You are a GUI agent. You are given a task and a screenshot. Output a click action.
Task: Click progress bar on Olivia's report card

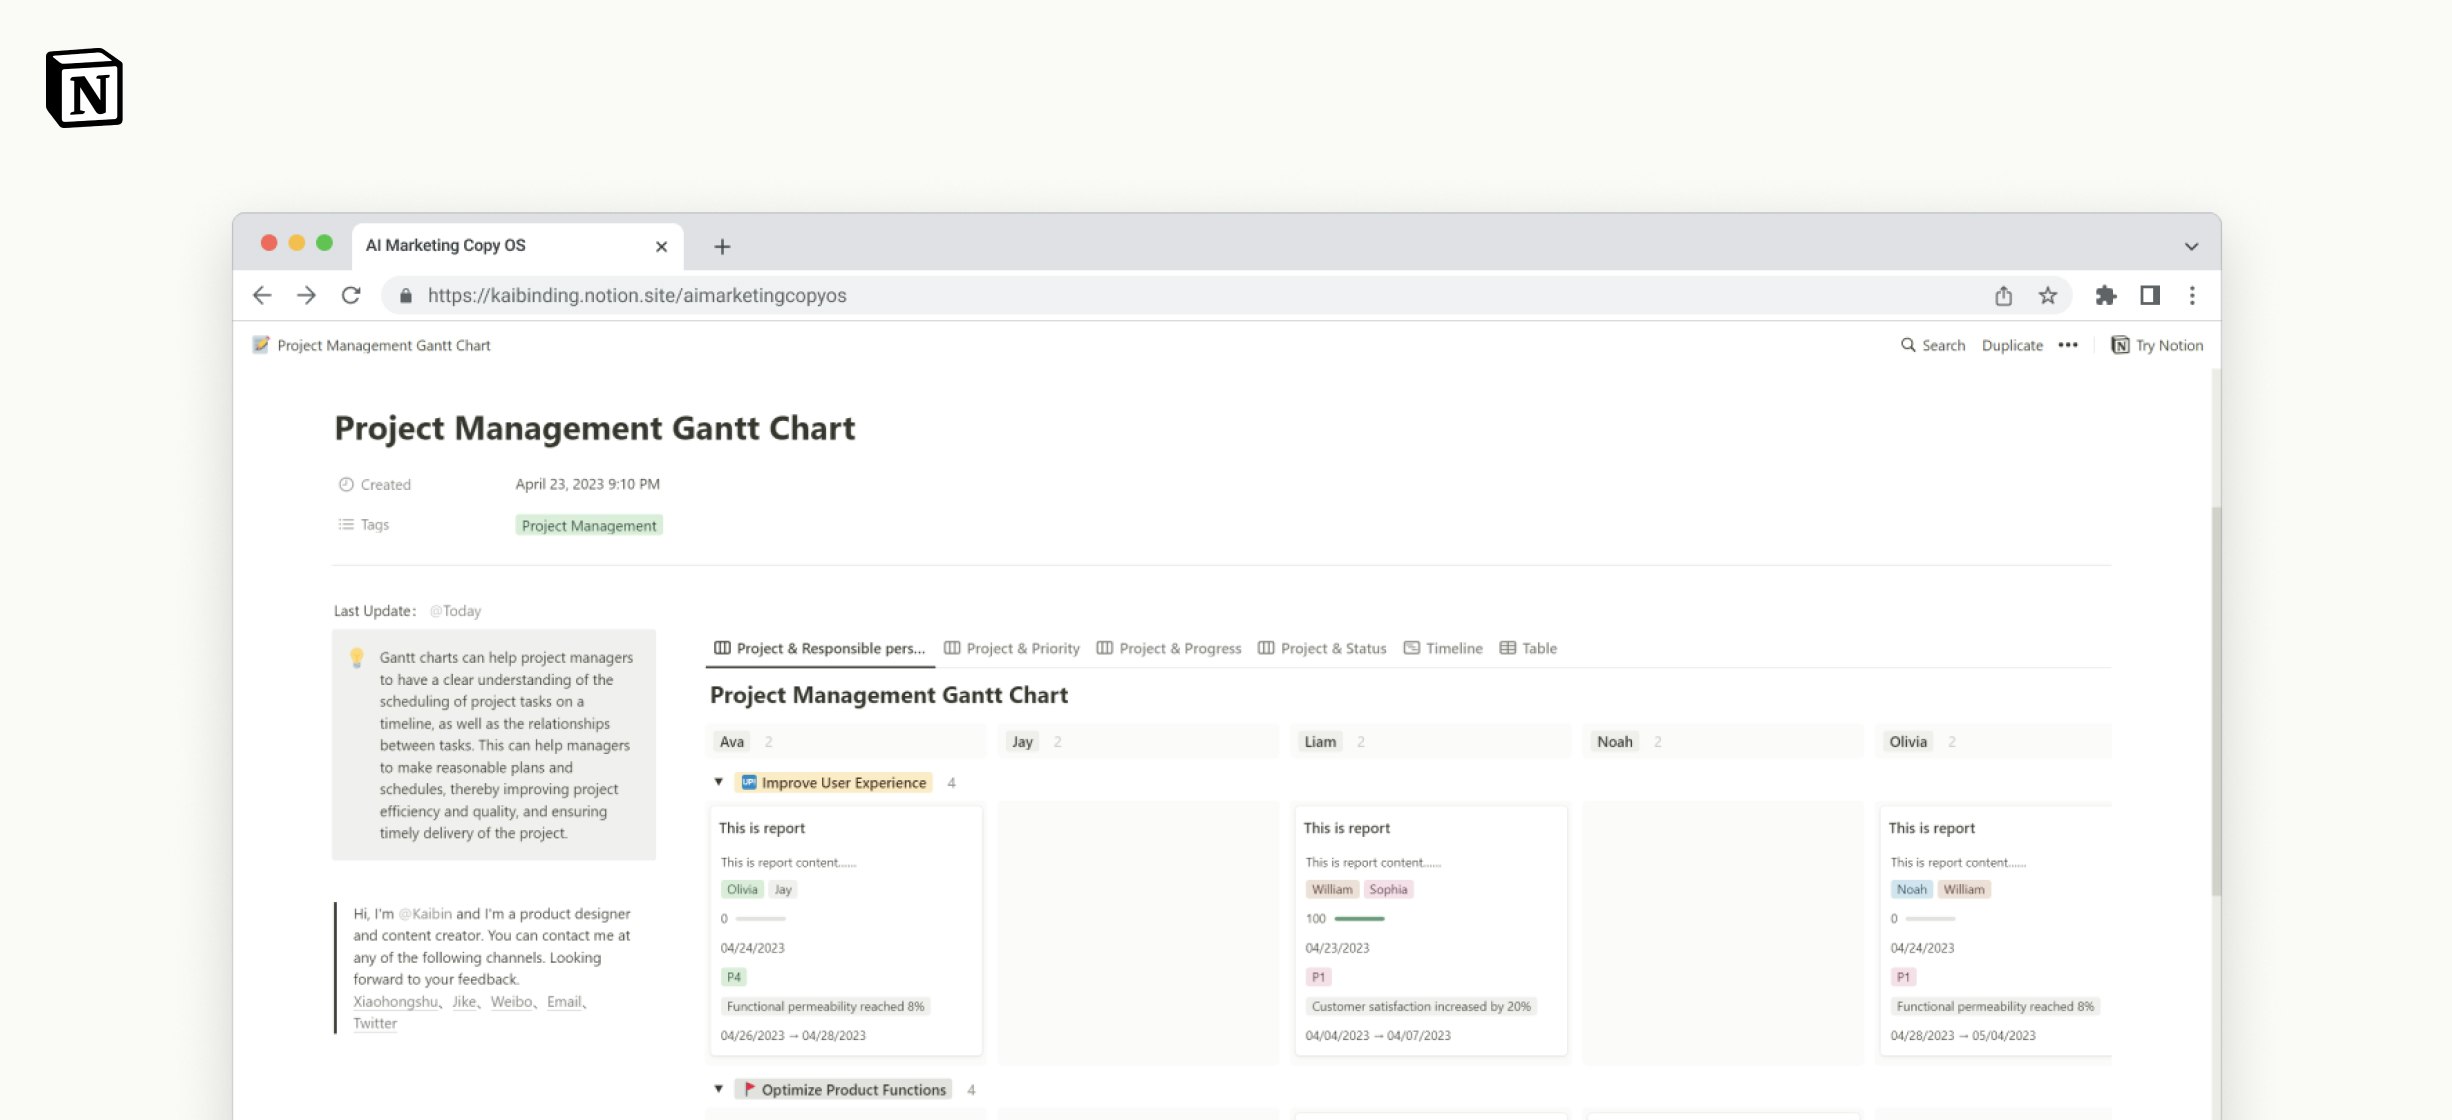[x=1930, y=918]
